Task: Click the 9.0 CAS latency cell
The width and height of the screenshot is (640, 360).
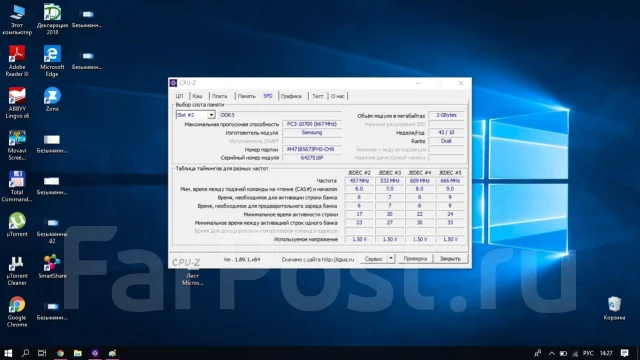Action: pos(450,189)
